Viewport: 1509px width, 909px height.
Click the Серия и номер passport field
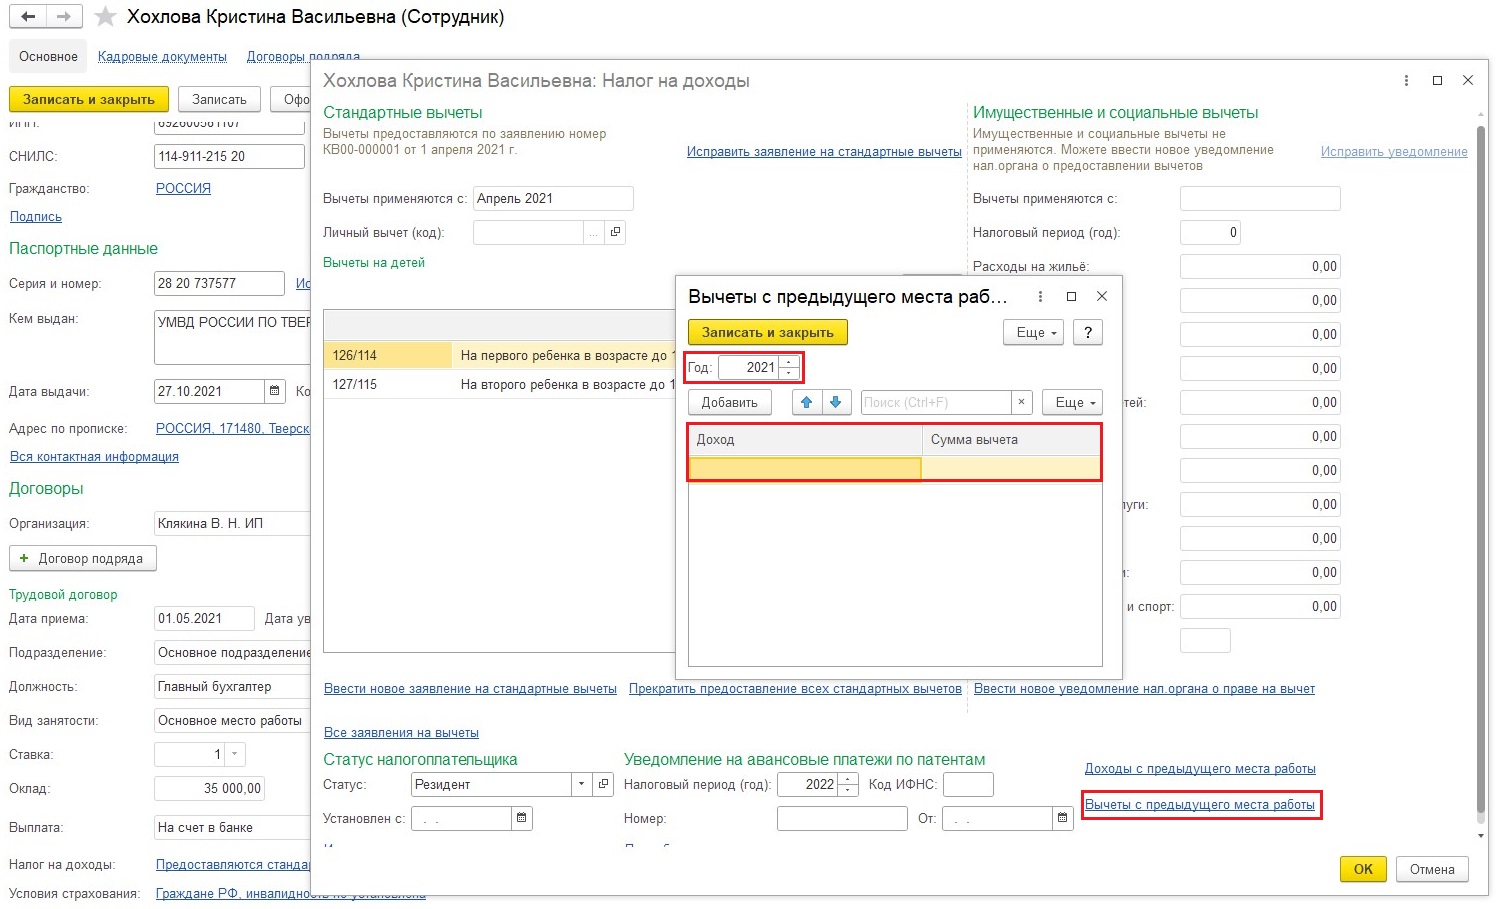[219, 283]
